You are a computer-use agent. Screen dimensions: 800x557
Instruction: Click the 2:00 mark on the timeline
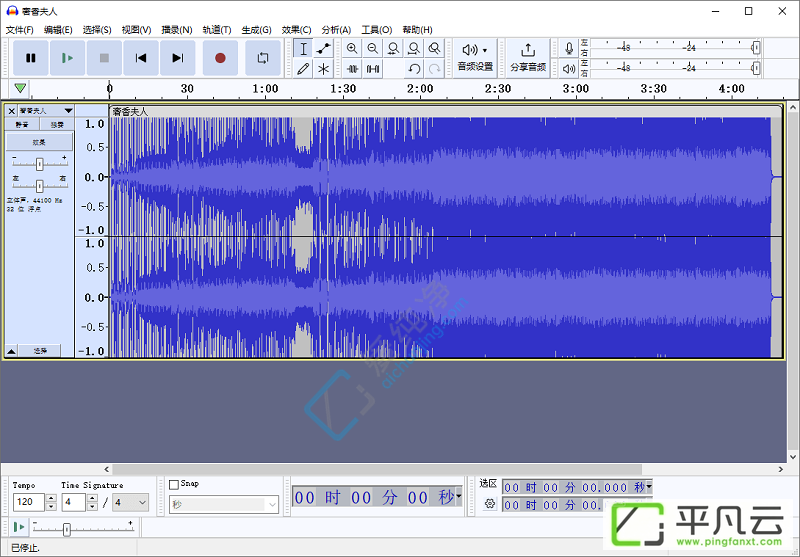tap(420, 89)
